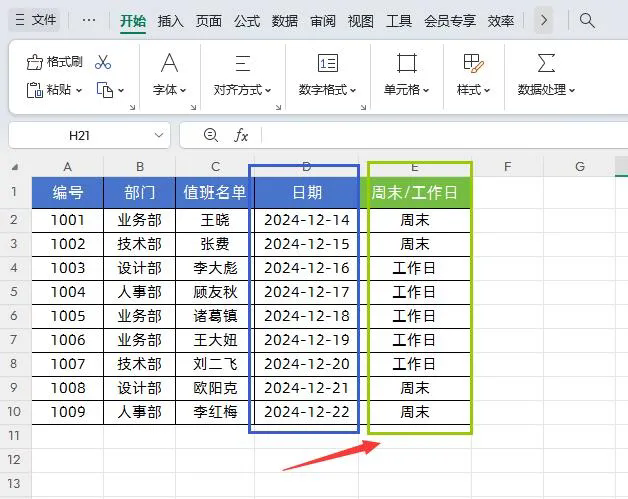Image resolution: width=628 pixels, height=499 pixels.
Task: Open the 公式 tab
Action: (247, 21)
